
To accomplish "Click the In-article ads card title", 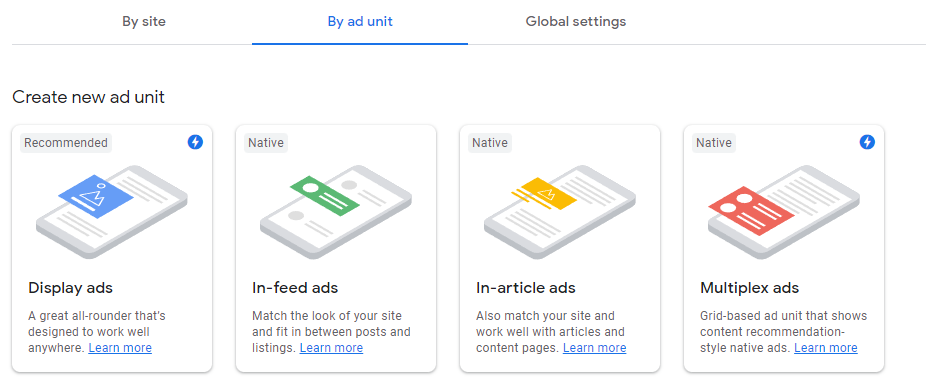I will point(526,288).
